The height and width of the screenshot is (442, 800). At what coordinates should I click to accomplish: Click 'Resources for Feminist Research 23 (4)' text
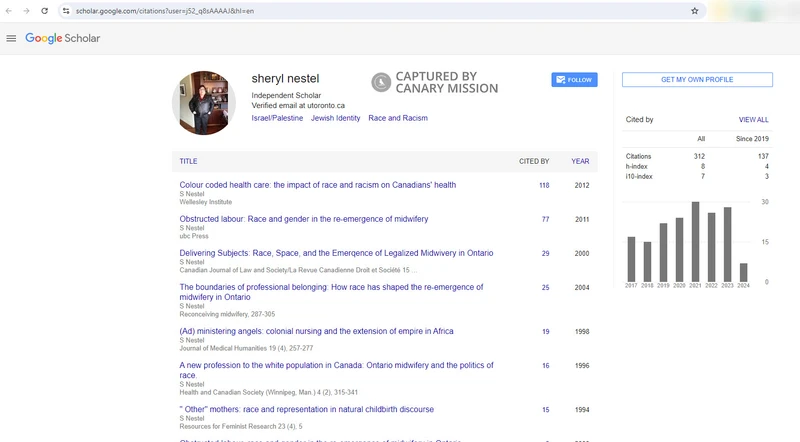(241, 426)
